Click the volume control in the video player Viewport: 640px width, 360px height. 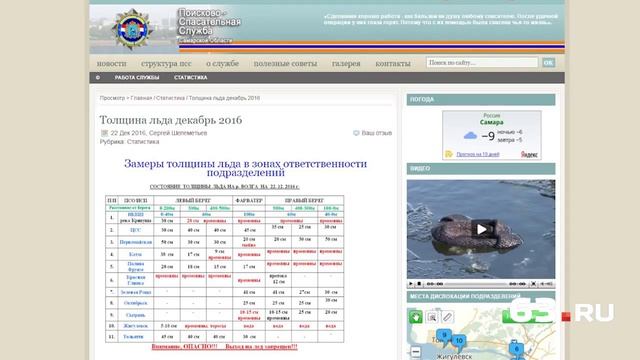click(x=547, y=284)
